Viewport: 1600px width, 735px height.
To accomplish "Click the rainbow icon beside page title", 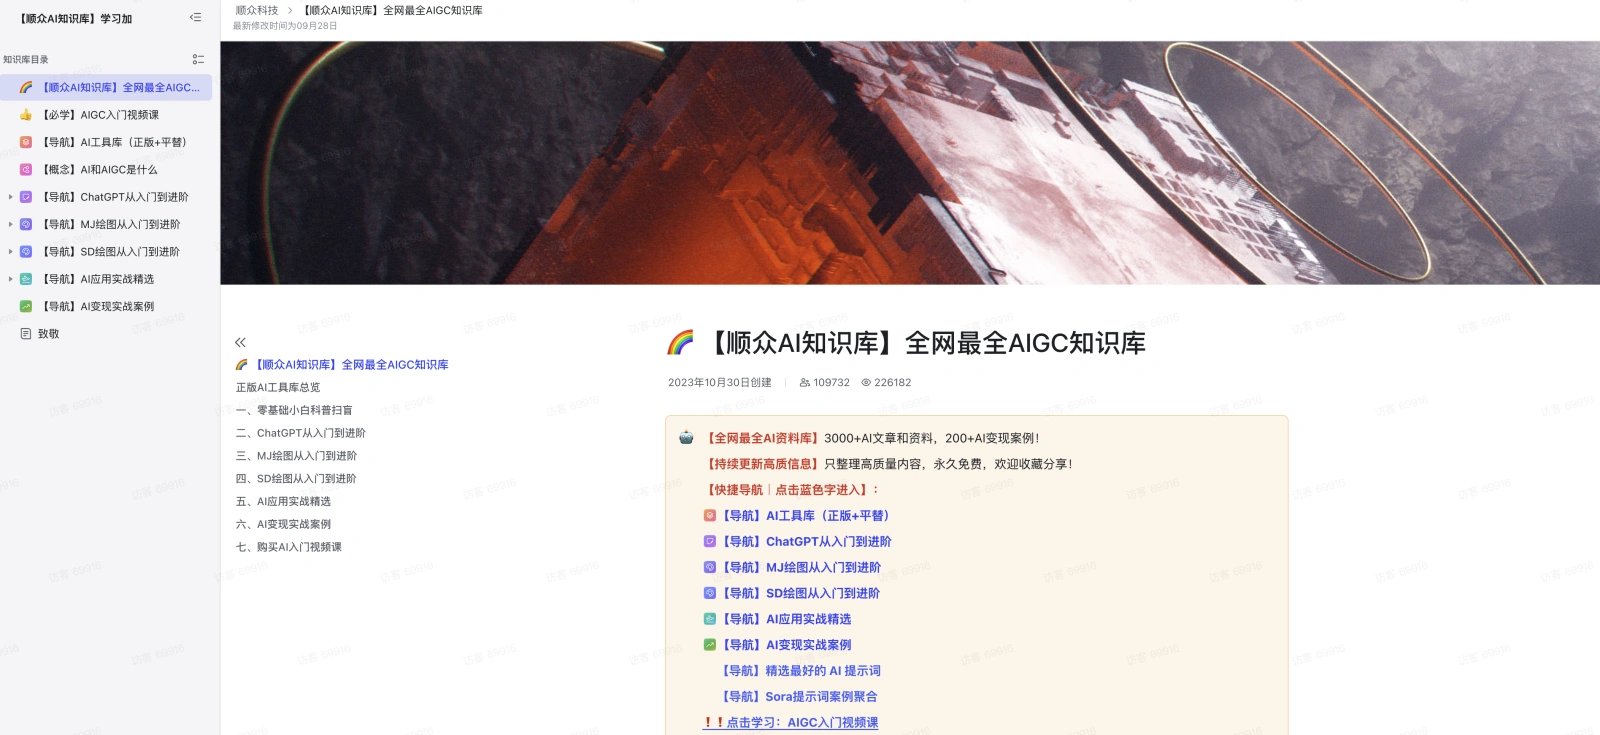I will [680, 343].
